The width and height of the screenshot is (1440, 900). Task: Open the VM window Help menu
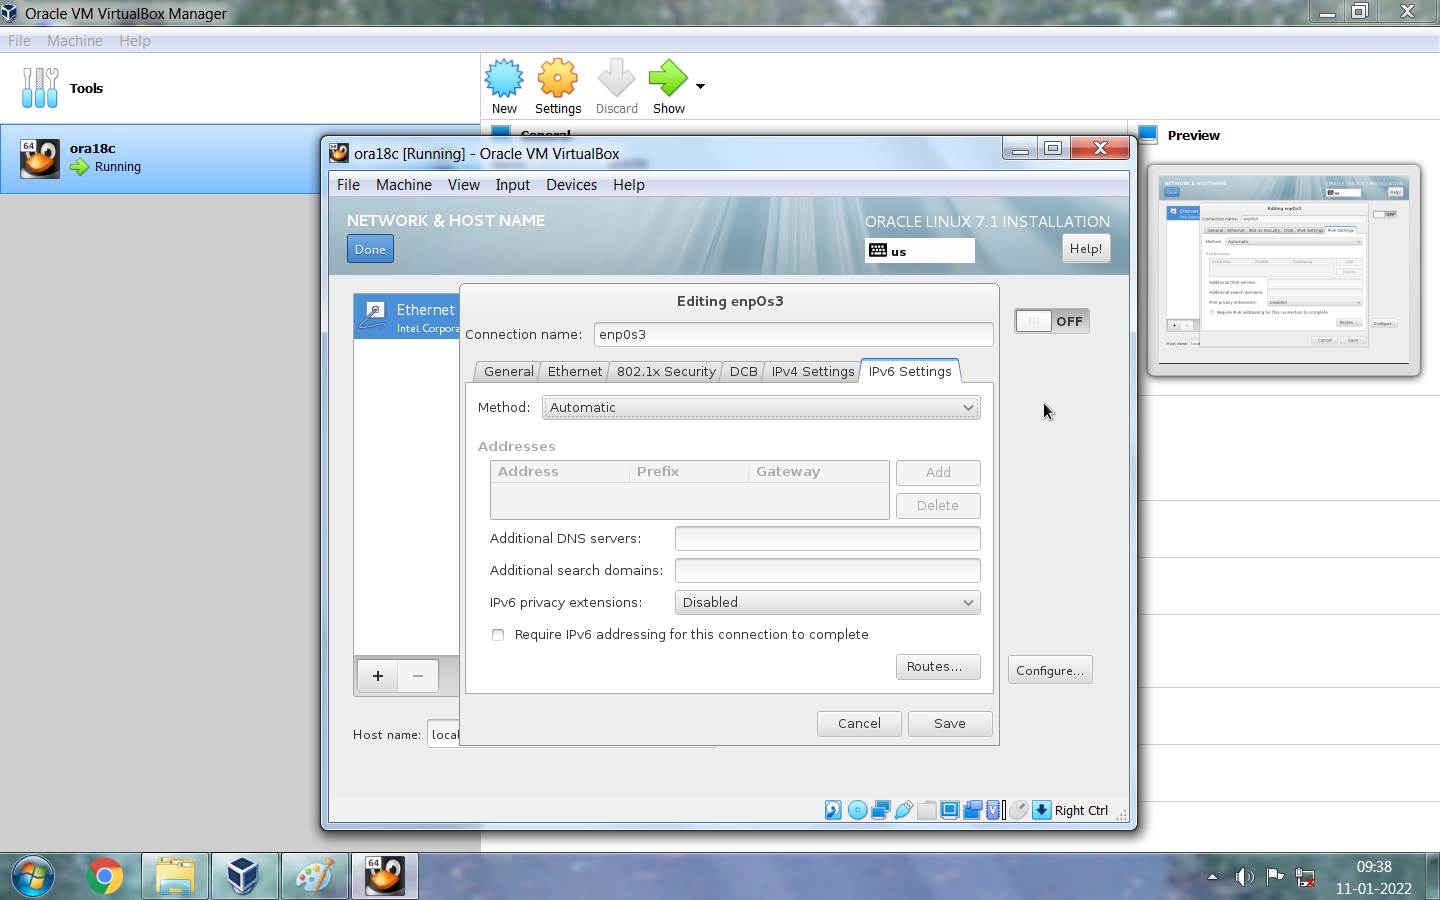[x=628, y=185]
